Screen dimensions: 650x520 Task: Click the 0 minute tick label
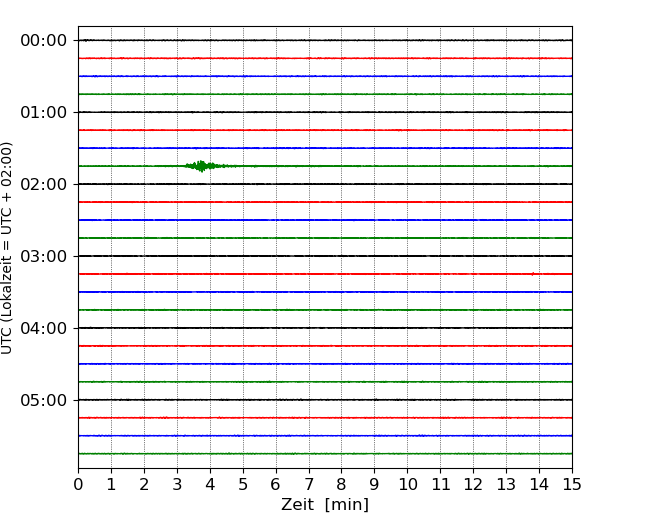[78, 485]
